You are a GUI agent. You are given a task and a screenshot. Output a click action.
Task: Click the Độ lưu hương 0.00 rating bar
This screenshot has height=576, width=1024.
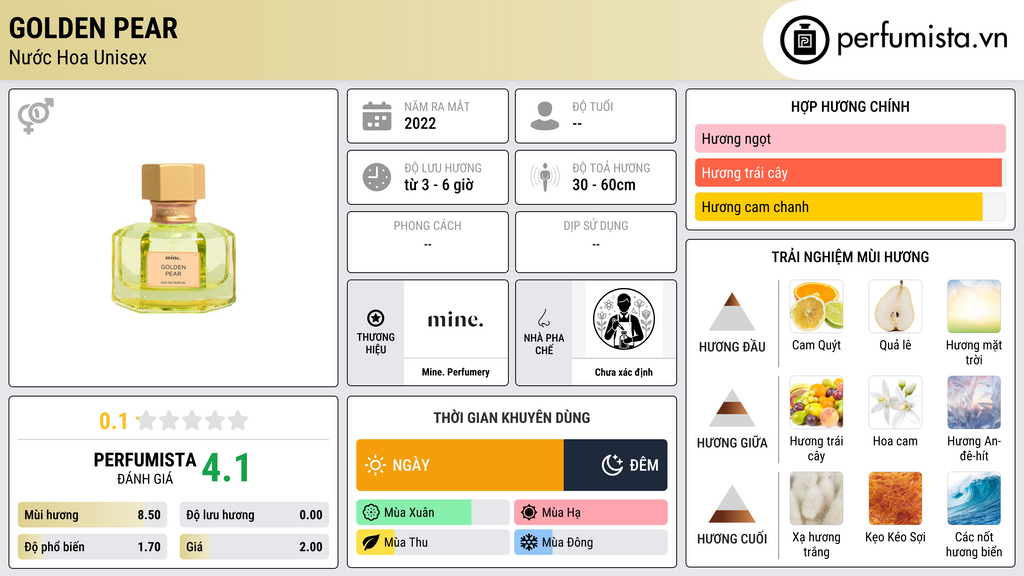click(254, 515)
